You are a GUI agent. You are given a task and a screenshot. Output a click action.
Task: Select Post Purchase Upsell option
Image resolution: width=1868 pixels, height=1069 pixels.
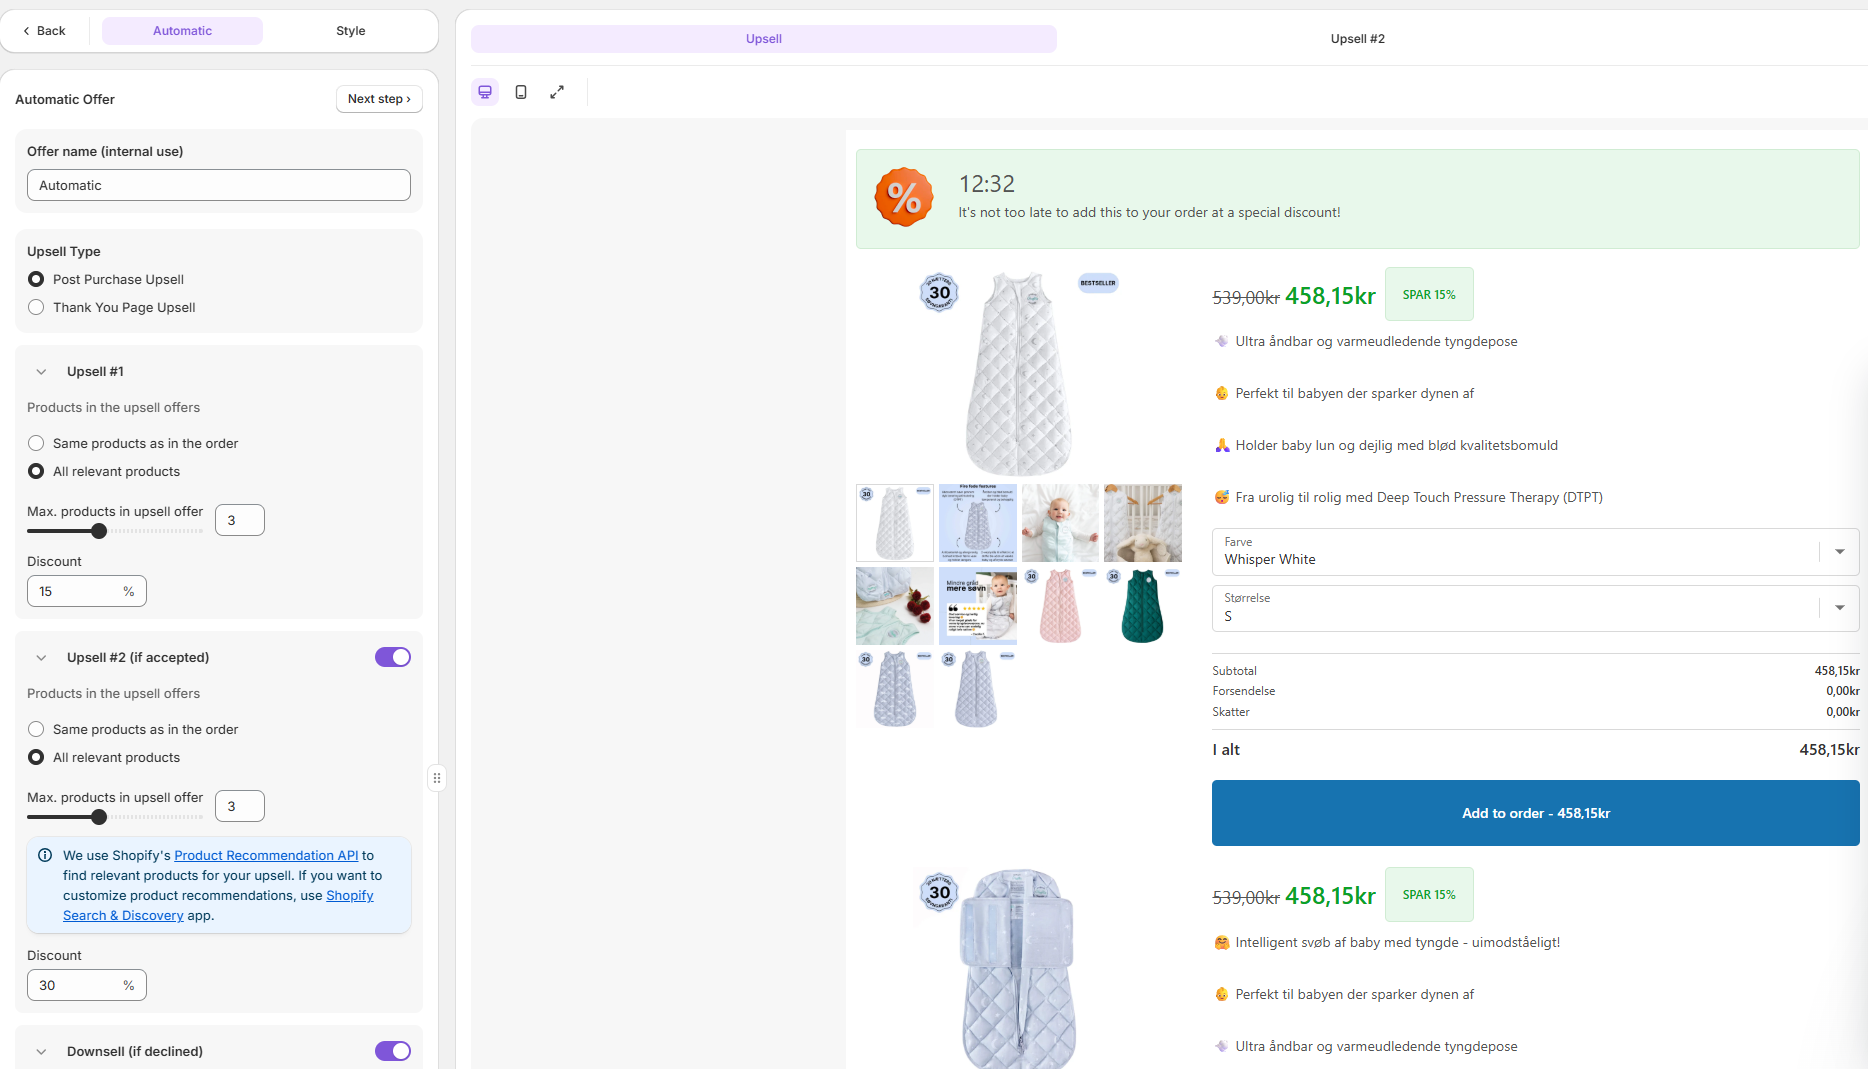coord(36,279)
